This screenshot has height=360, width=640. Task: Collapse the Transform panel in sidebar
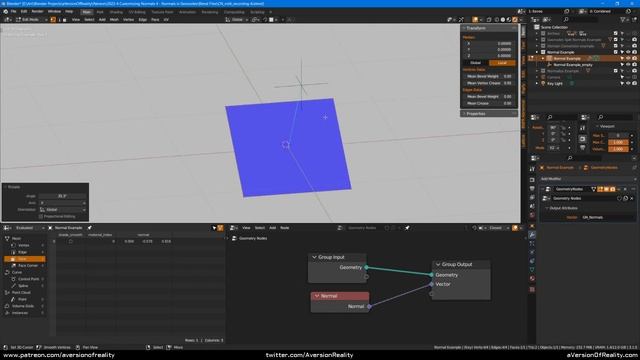point(476,28)
